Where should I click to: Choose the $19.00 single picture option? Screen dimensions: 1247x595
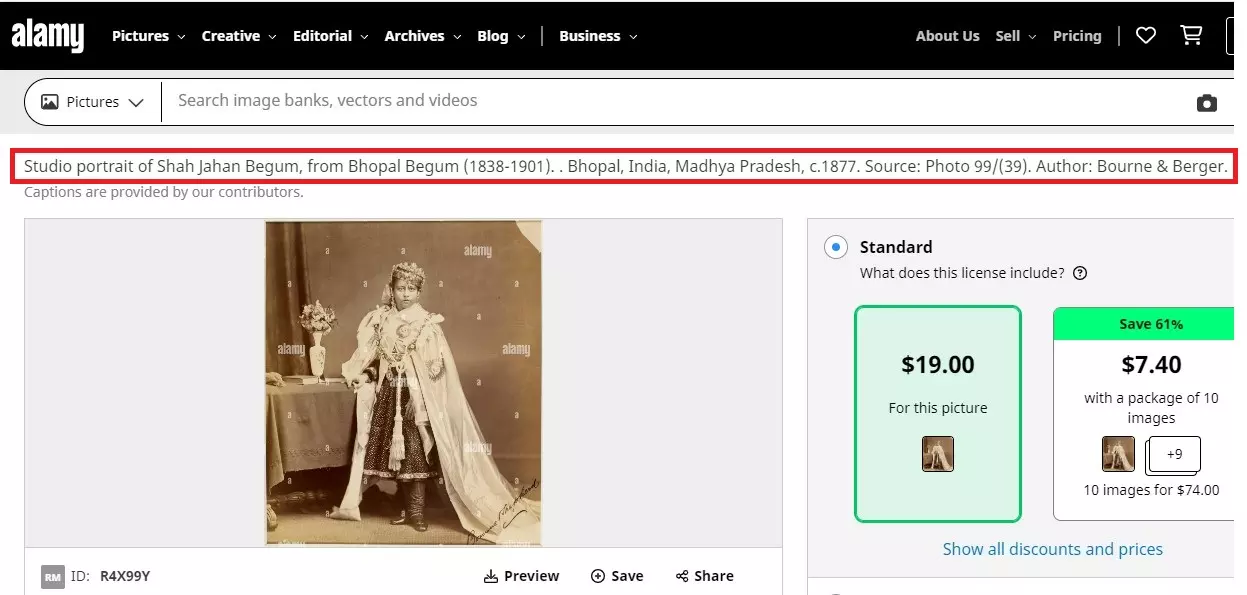pos(938,414)
